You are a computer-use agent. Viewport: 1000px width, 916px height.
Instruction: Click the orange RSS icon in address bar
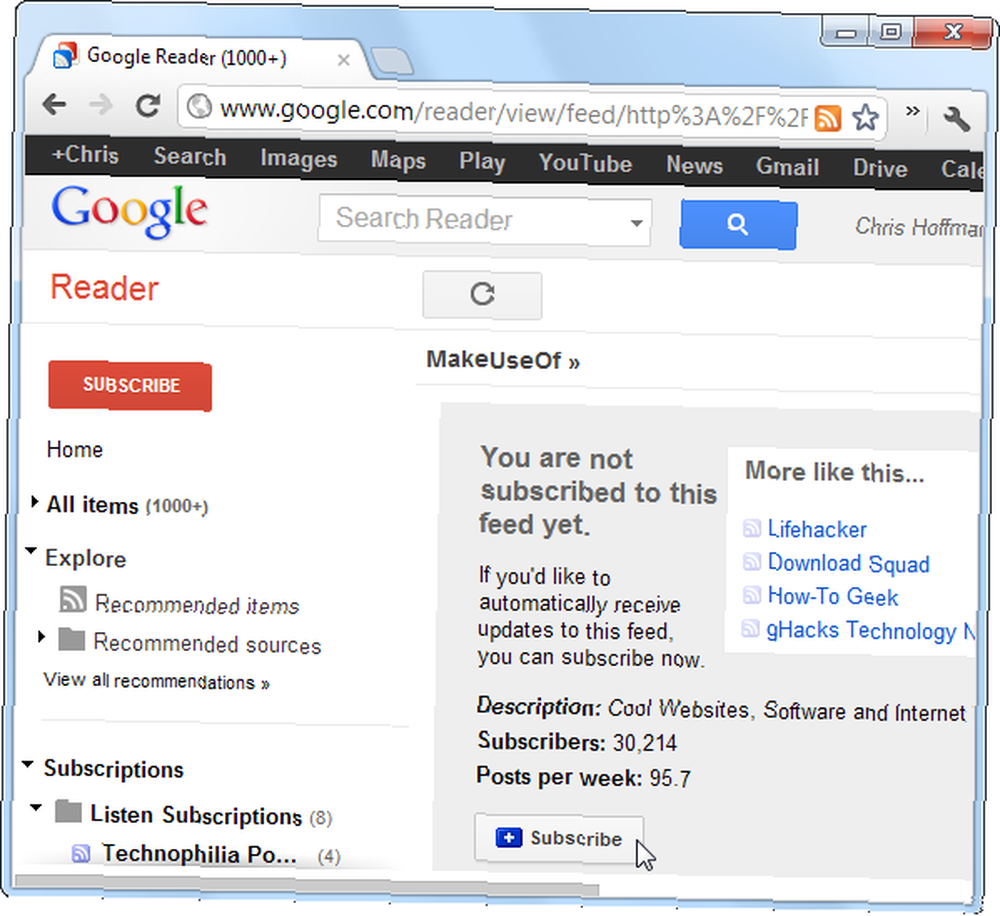pyautogui.click(x=828, y=118)
